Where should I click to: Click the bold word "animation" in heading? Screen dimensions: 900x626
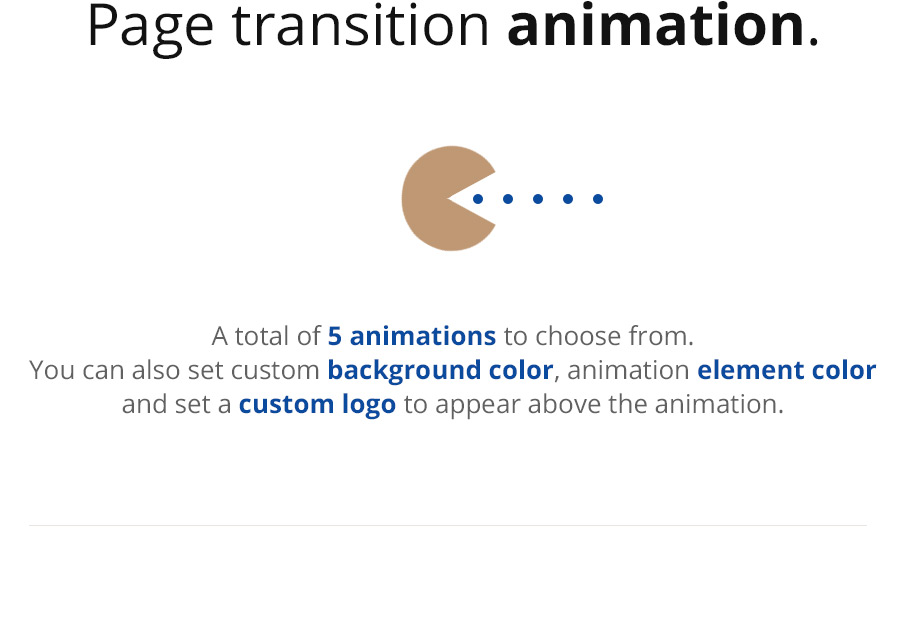coord(657,26)
